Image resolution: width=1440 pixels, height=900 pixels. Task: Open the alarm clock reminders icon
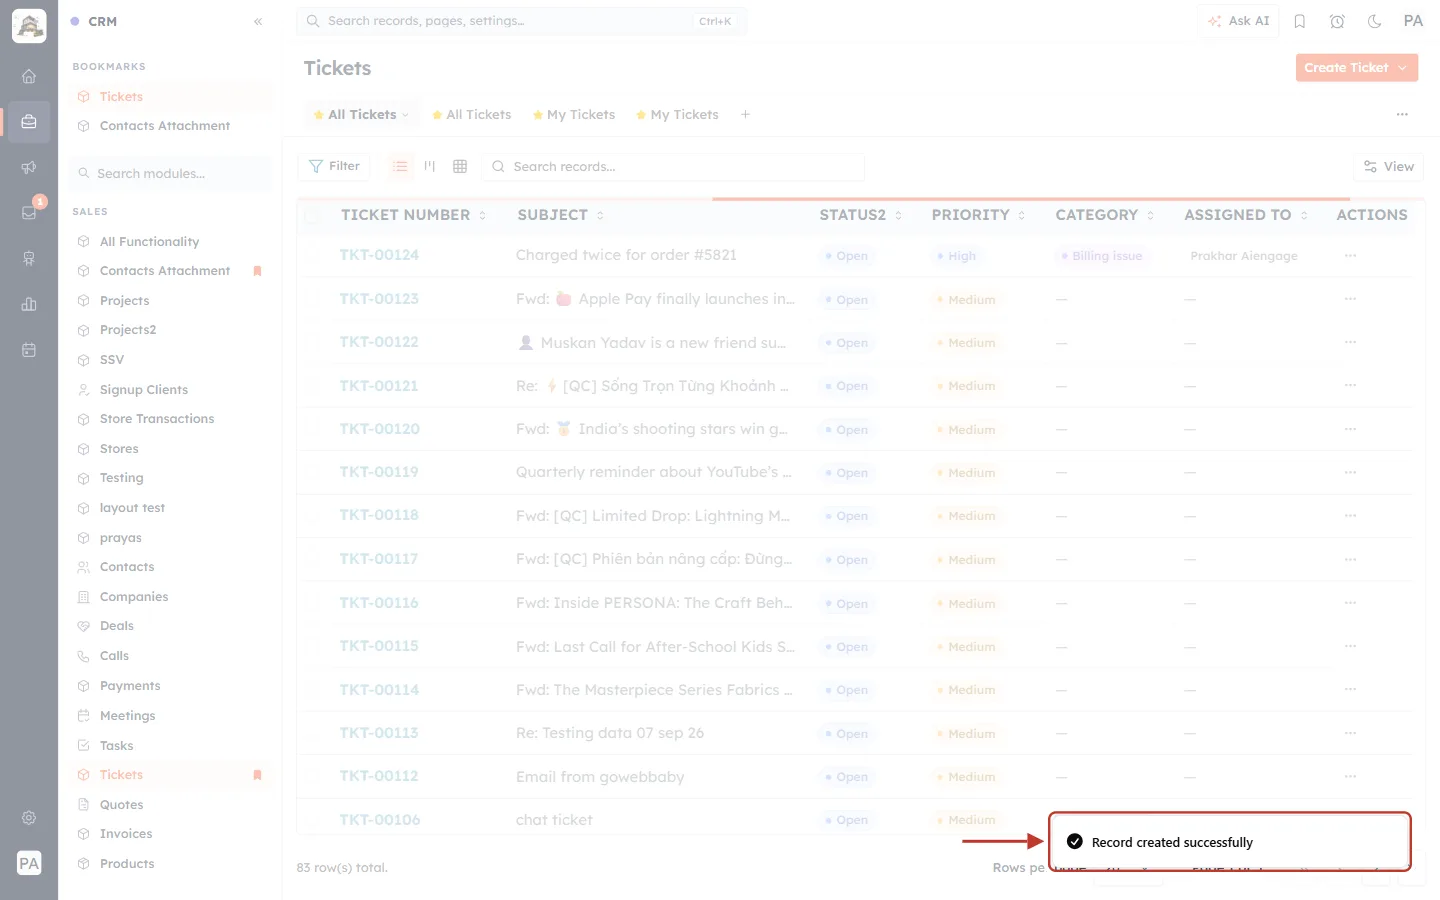[x=1337, y=21]
